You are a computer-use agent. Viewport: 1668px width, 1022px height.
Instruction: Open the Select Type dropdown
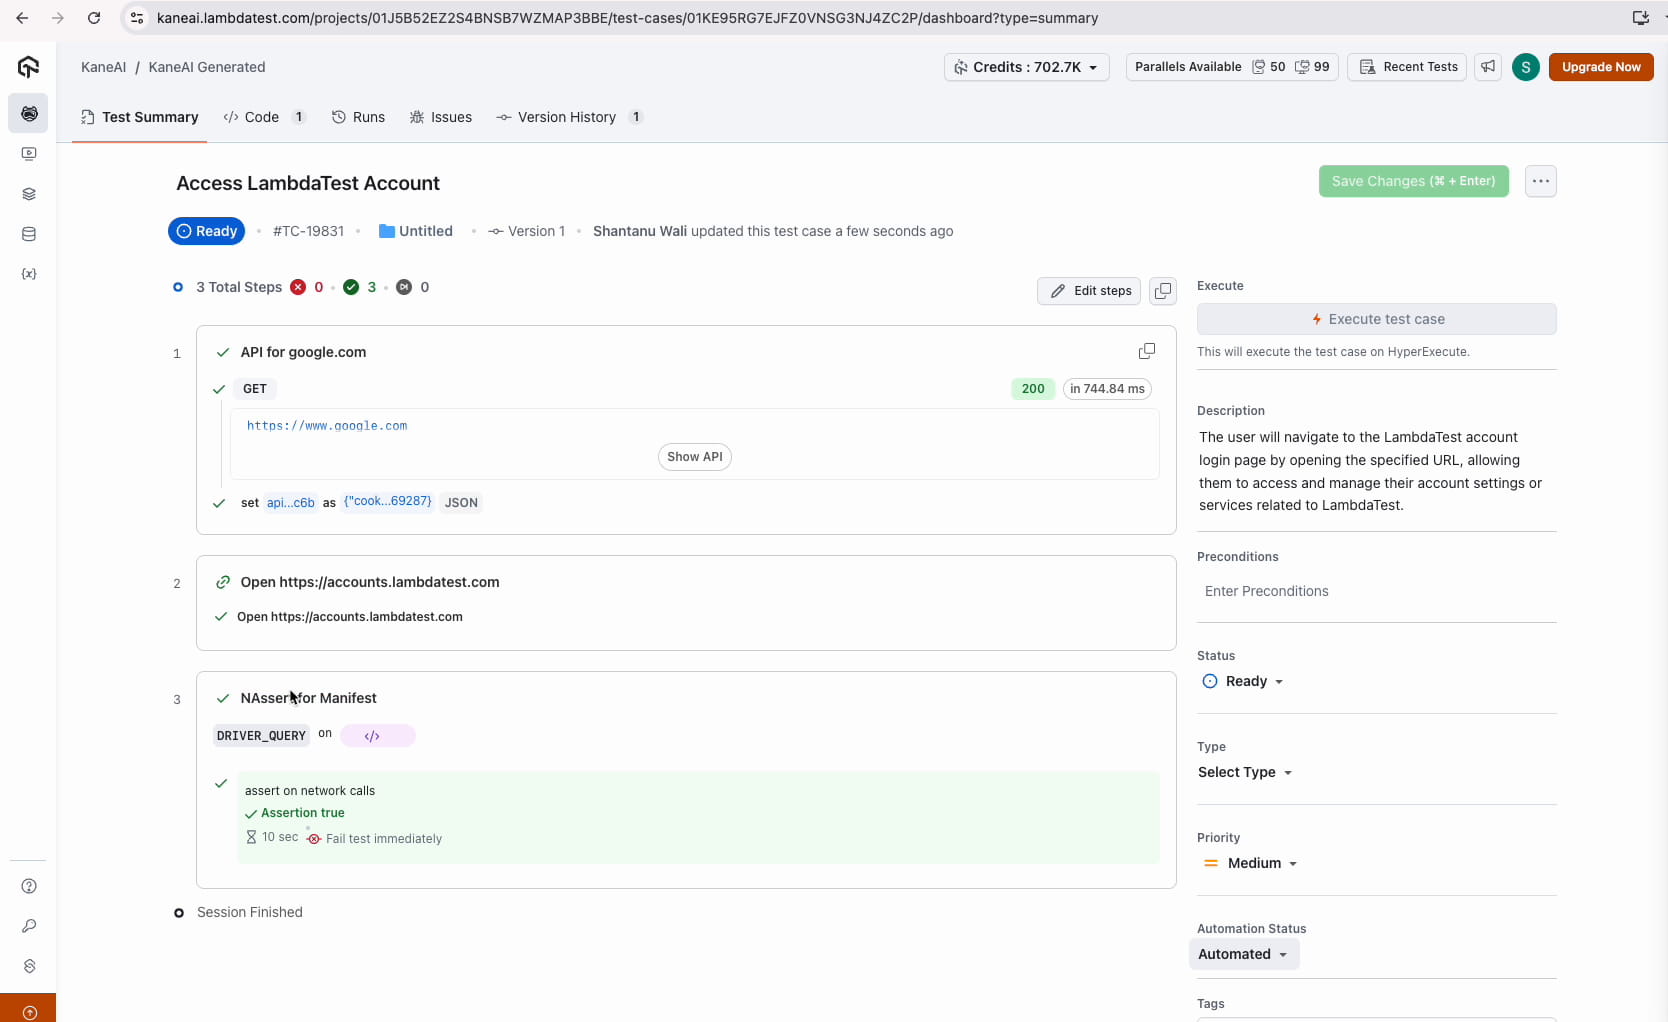(x=1245, y=772)
